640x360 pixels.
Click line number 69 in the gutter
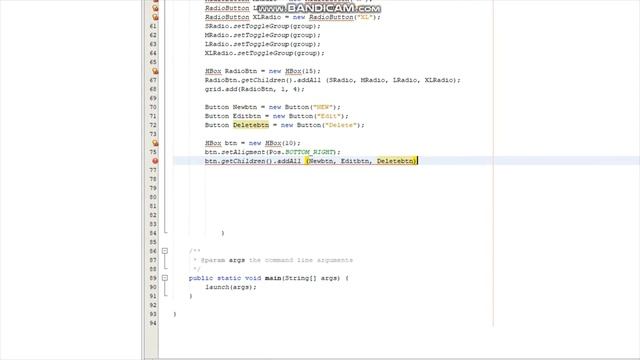(x=153, y=98)
